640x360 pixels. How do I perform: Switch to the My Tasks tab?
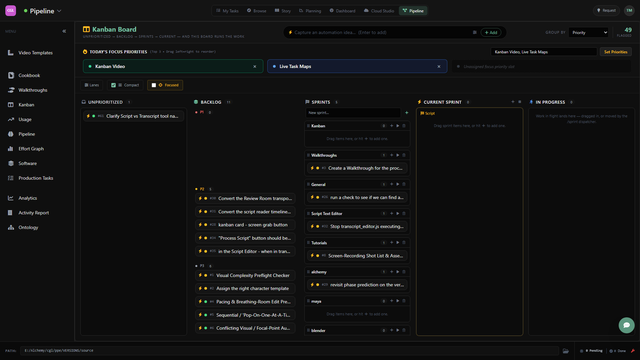227,11
